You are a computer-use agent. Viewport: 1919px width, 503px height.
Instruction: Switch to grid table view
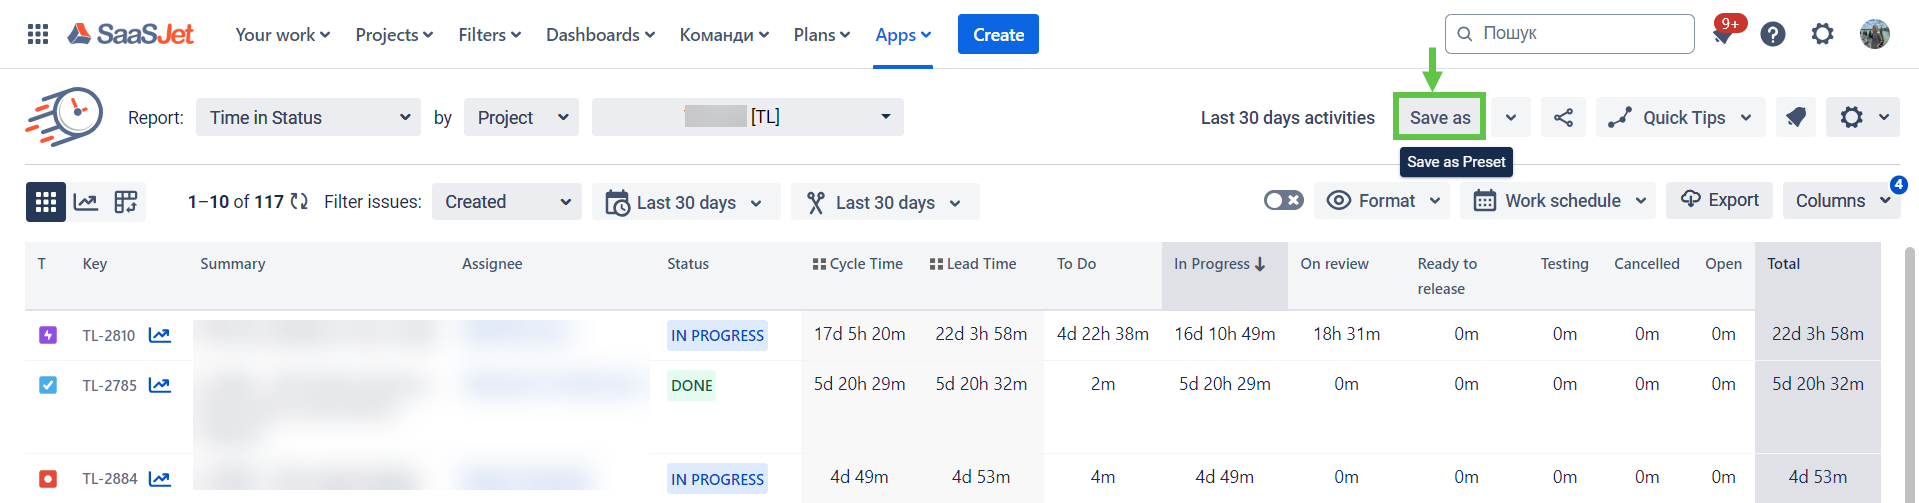point(46,202)
